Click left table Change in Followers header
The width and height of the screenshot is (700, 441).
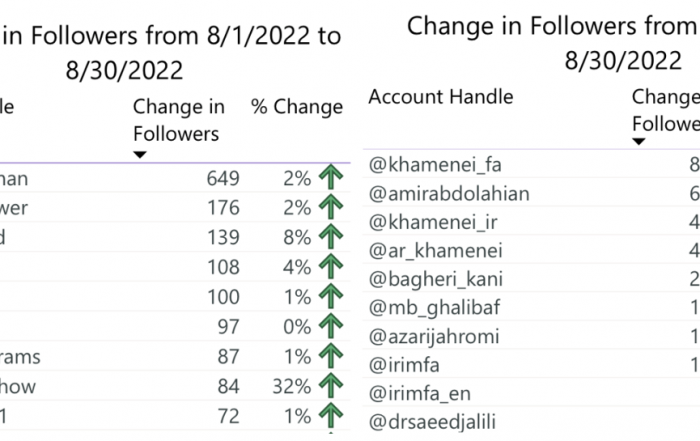(179, 120)
